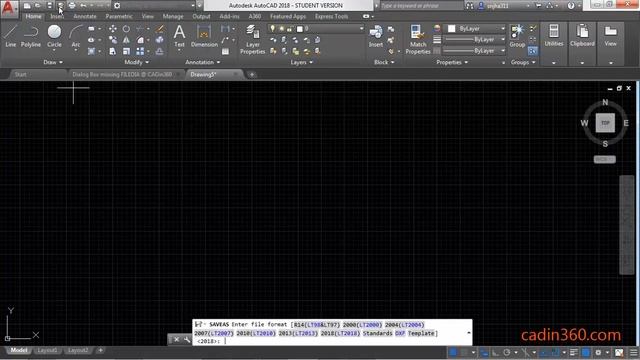Select the Mirror tool in Modify
Viewport: 640px width, 360px height.
126,40
